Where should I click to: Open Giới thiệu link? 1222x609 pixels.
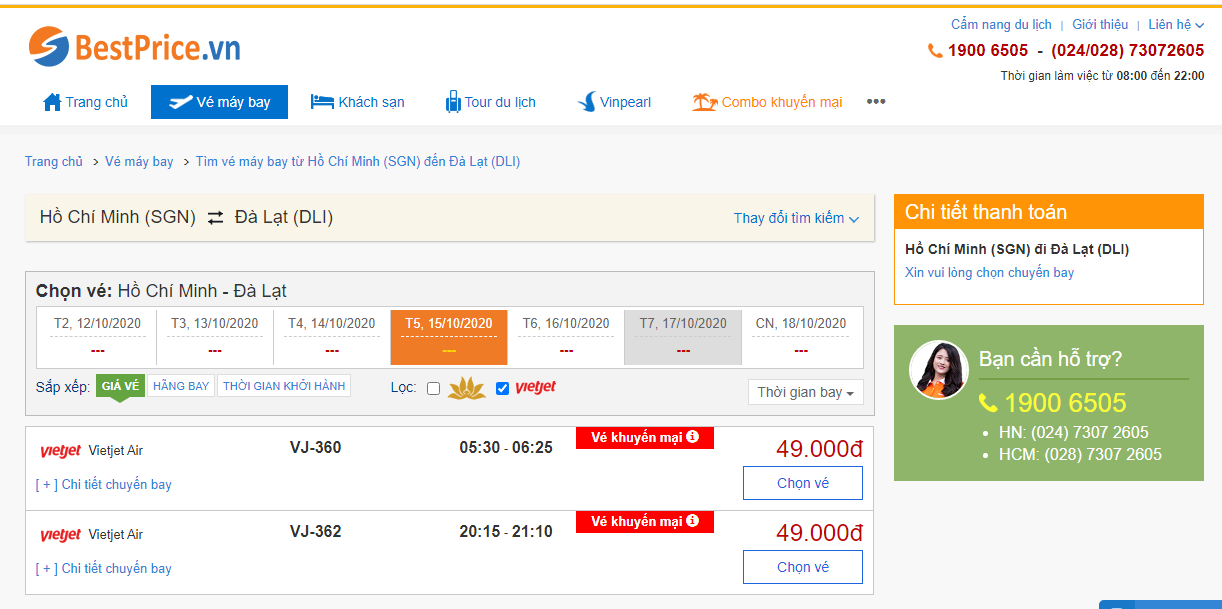1100,24
